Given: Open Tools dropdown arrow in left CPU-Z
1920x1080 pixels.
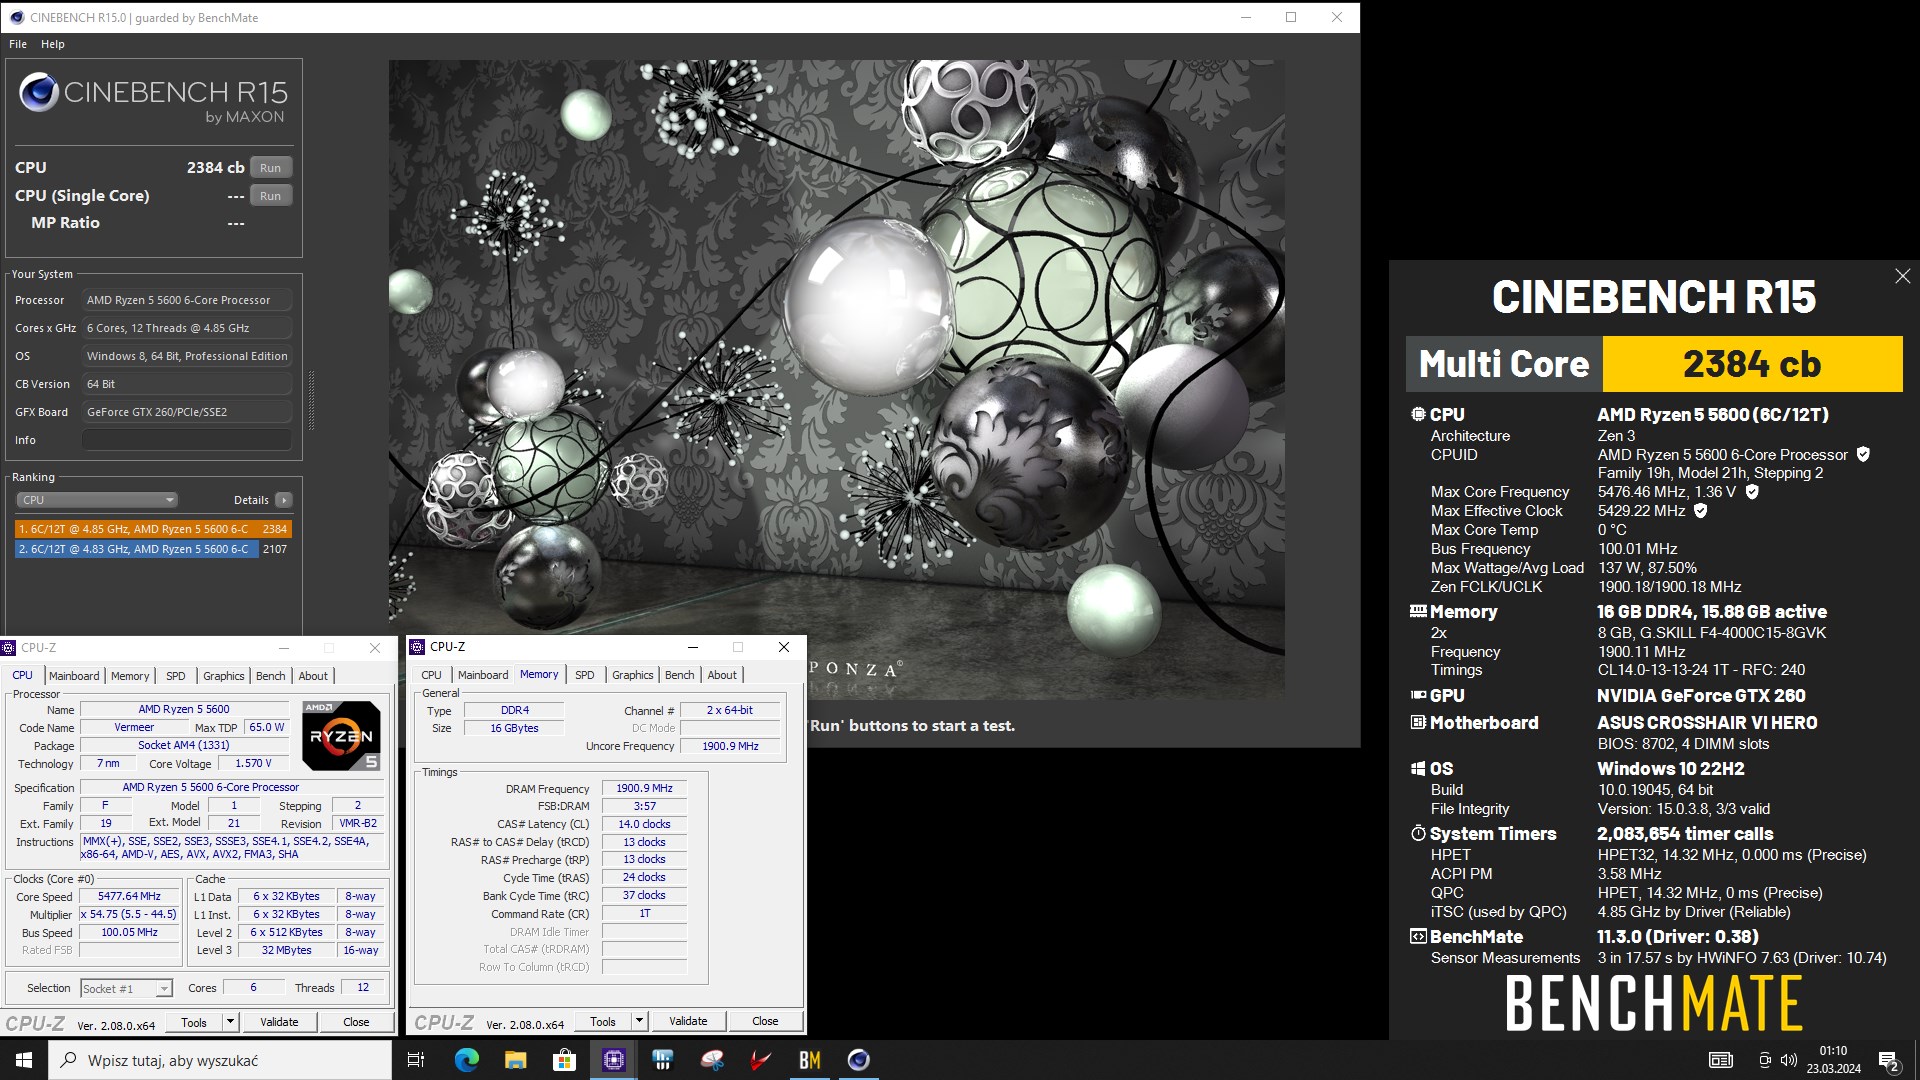Looking at the screenshot, I should pos(230,1022).
